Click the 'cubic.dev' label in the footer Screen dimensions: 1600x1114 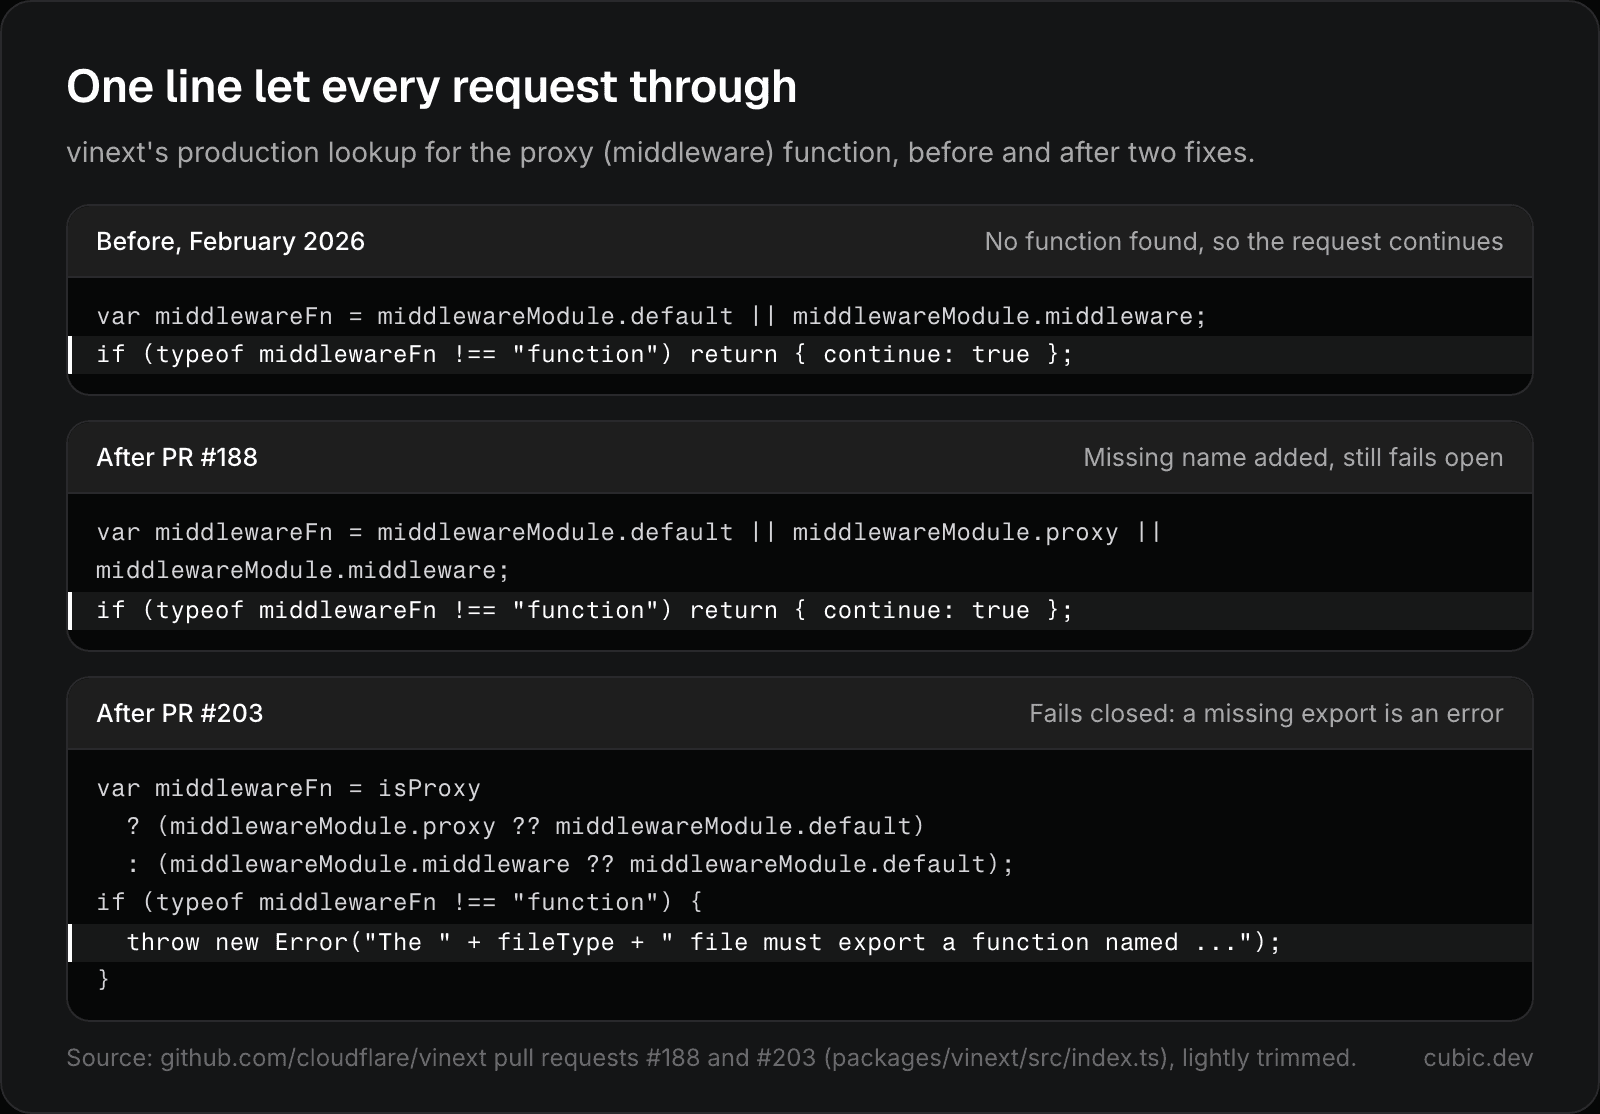coord(1478,1058)
